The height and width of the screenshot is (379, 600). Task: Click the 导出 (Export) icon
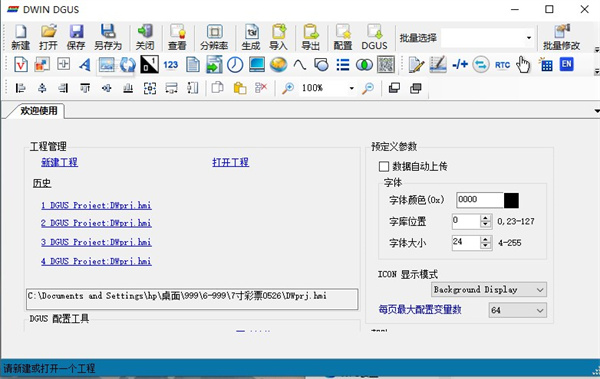(x=311, y=38)
